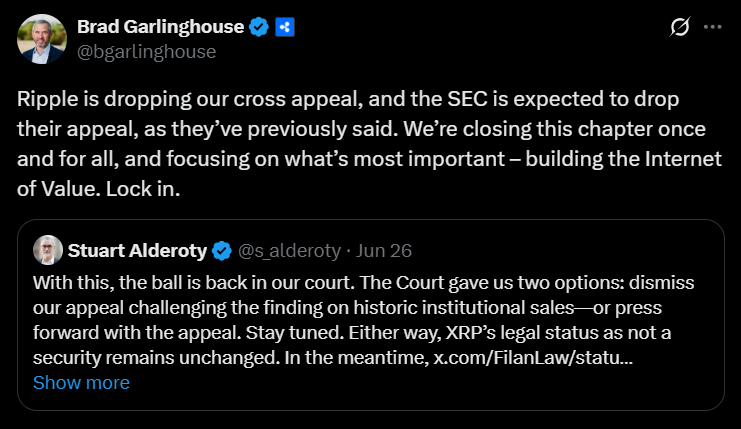This screenshot has height=429, width=741.
Task: Open the @s_alderoty handle
Action: coord(288,249)
